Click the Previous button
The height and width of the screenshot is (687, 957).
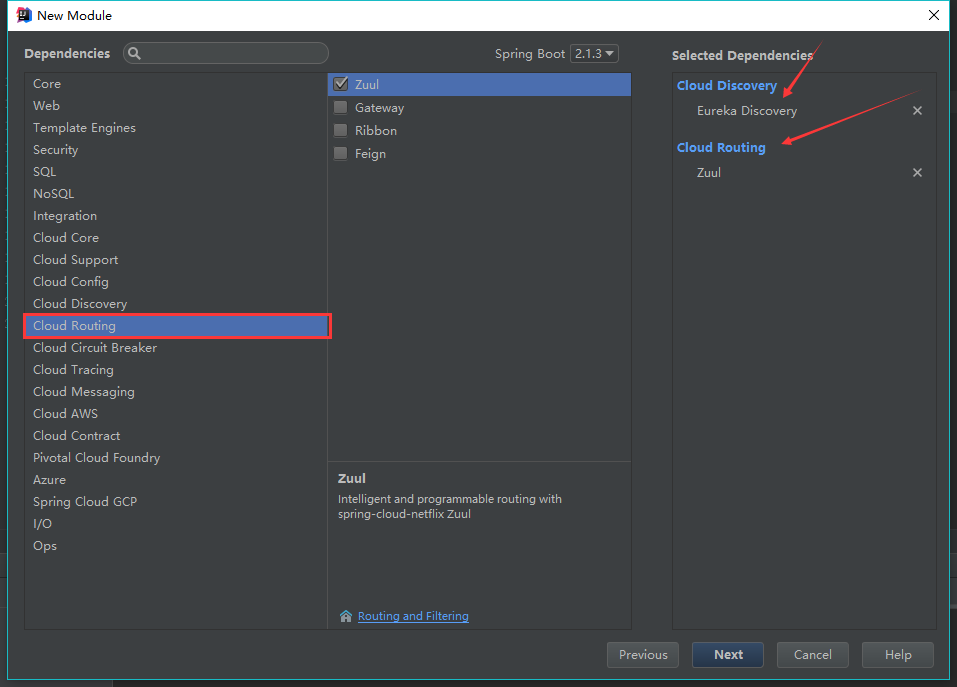tap(643, 655)
